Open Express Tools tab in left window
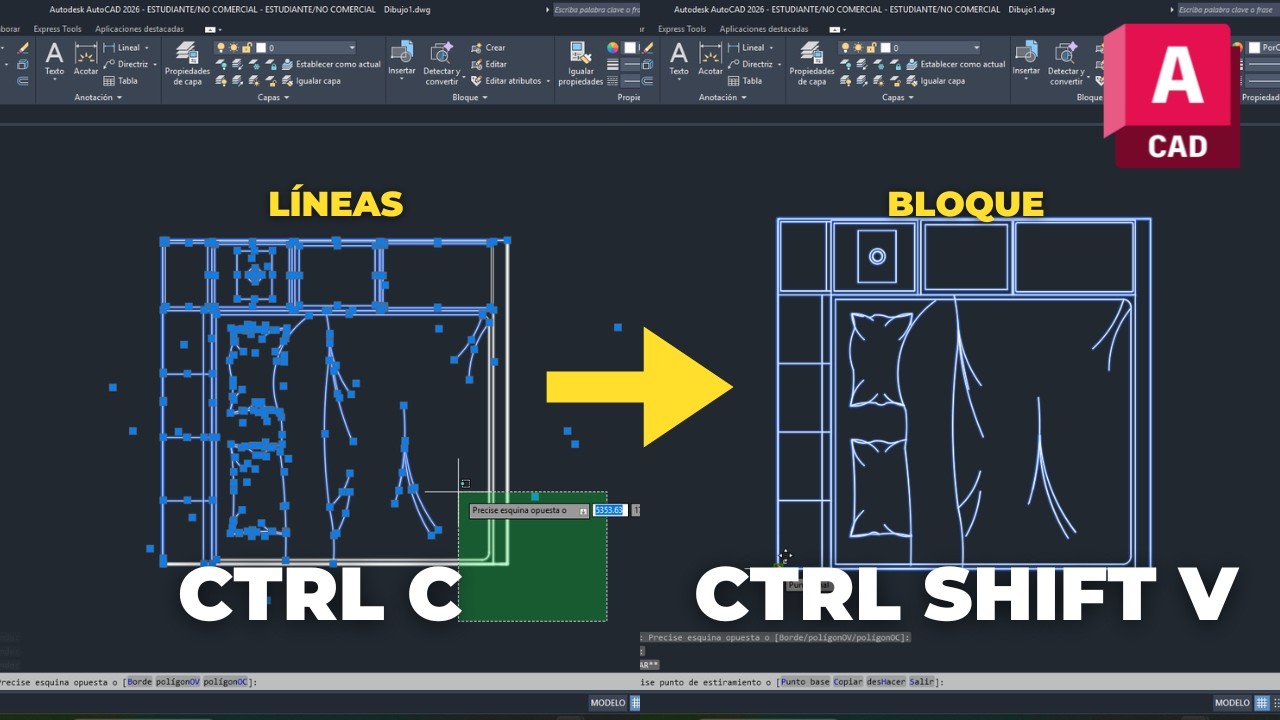 [57, 29]
